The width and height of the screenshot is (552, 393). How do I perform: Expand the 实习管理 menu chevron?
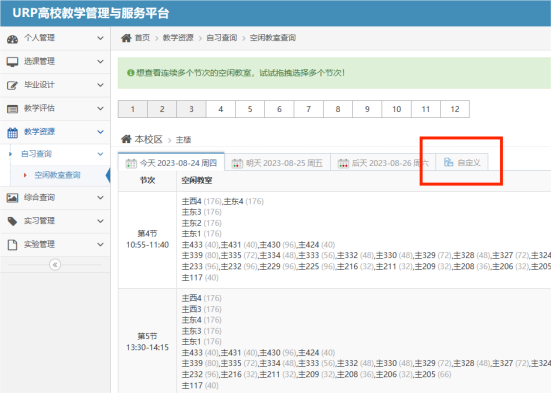point(100,221)
